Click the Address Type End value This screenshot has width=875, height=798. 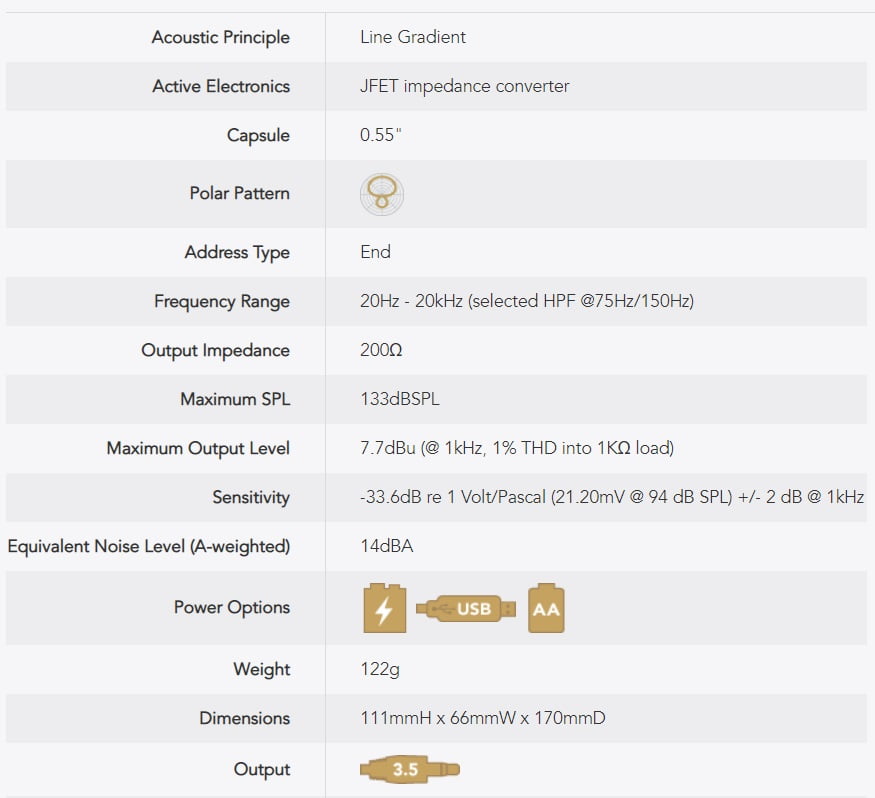[375, 252]
